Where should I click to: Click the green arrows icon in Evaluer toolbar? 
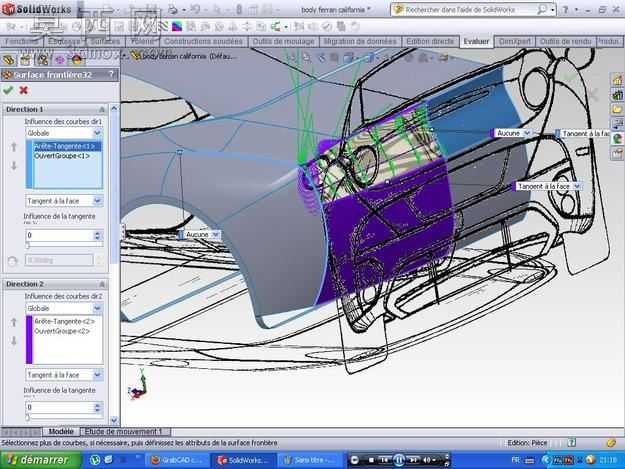click(276, 27)
